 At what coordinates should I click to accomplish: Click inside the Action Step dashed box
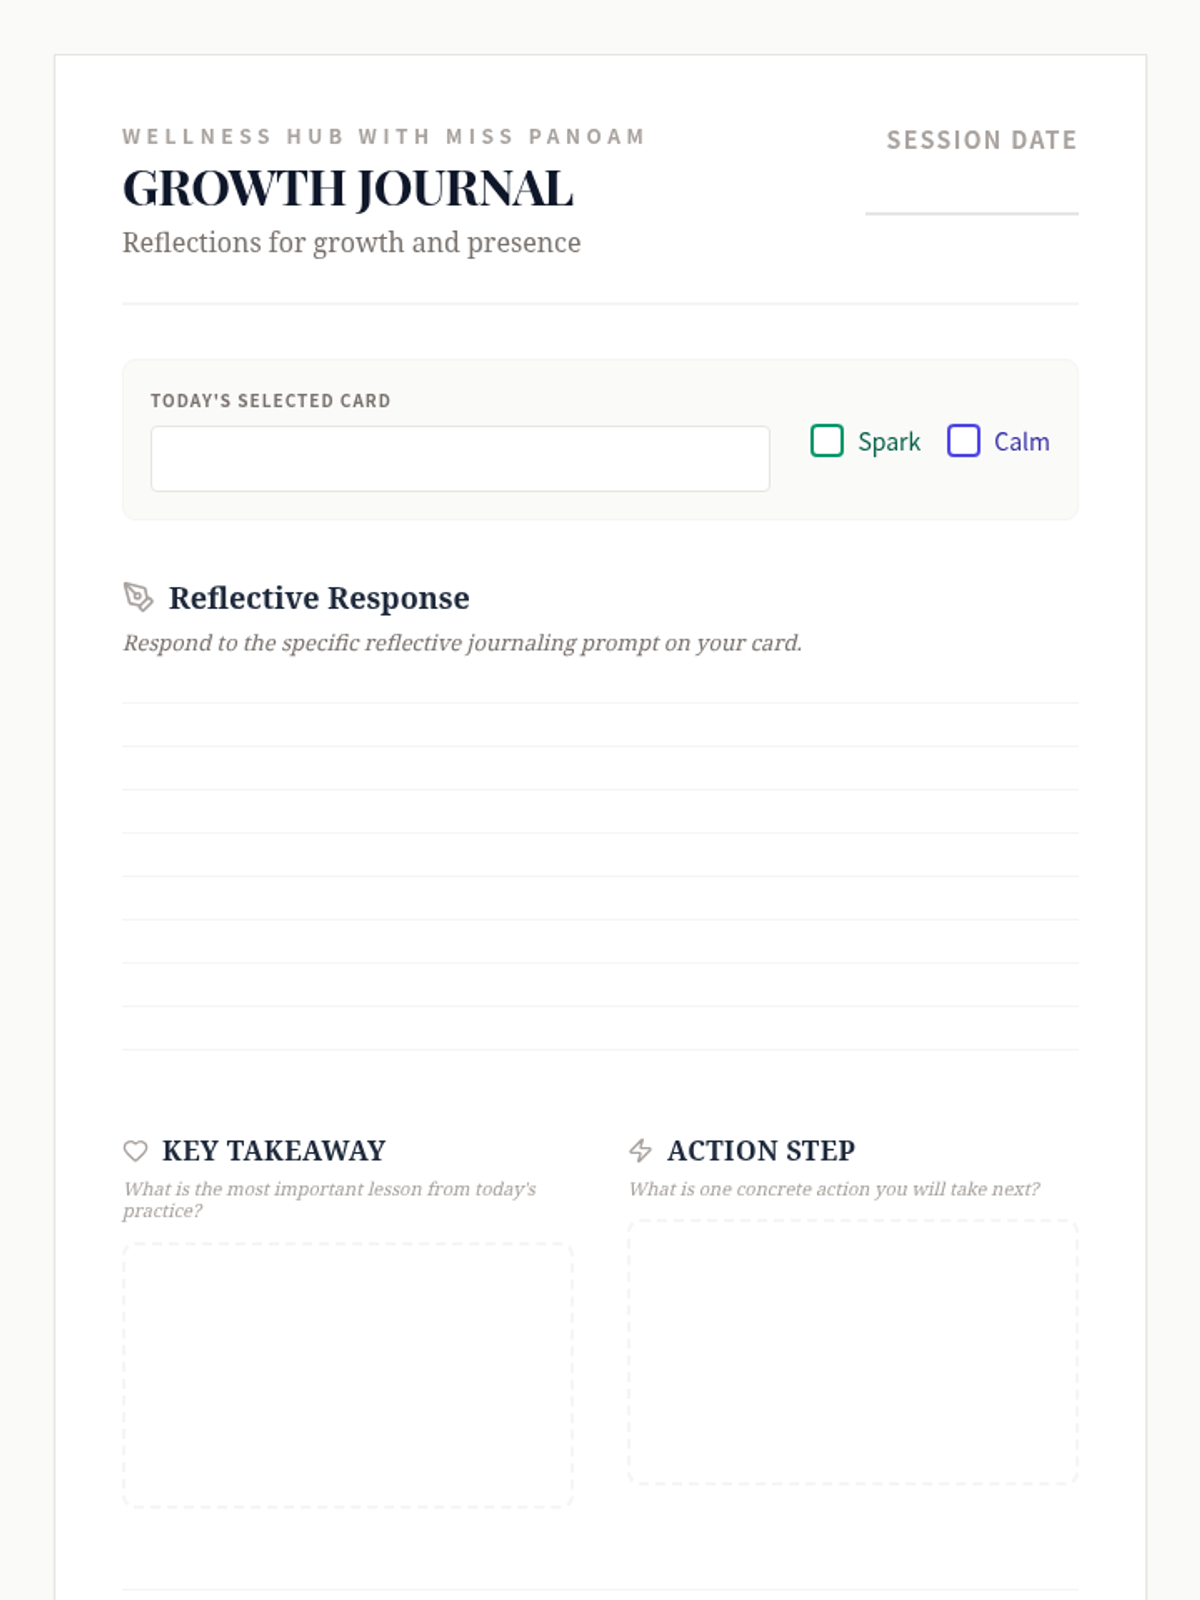tap(852, 1352)
